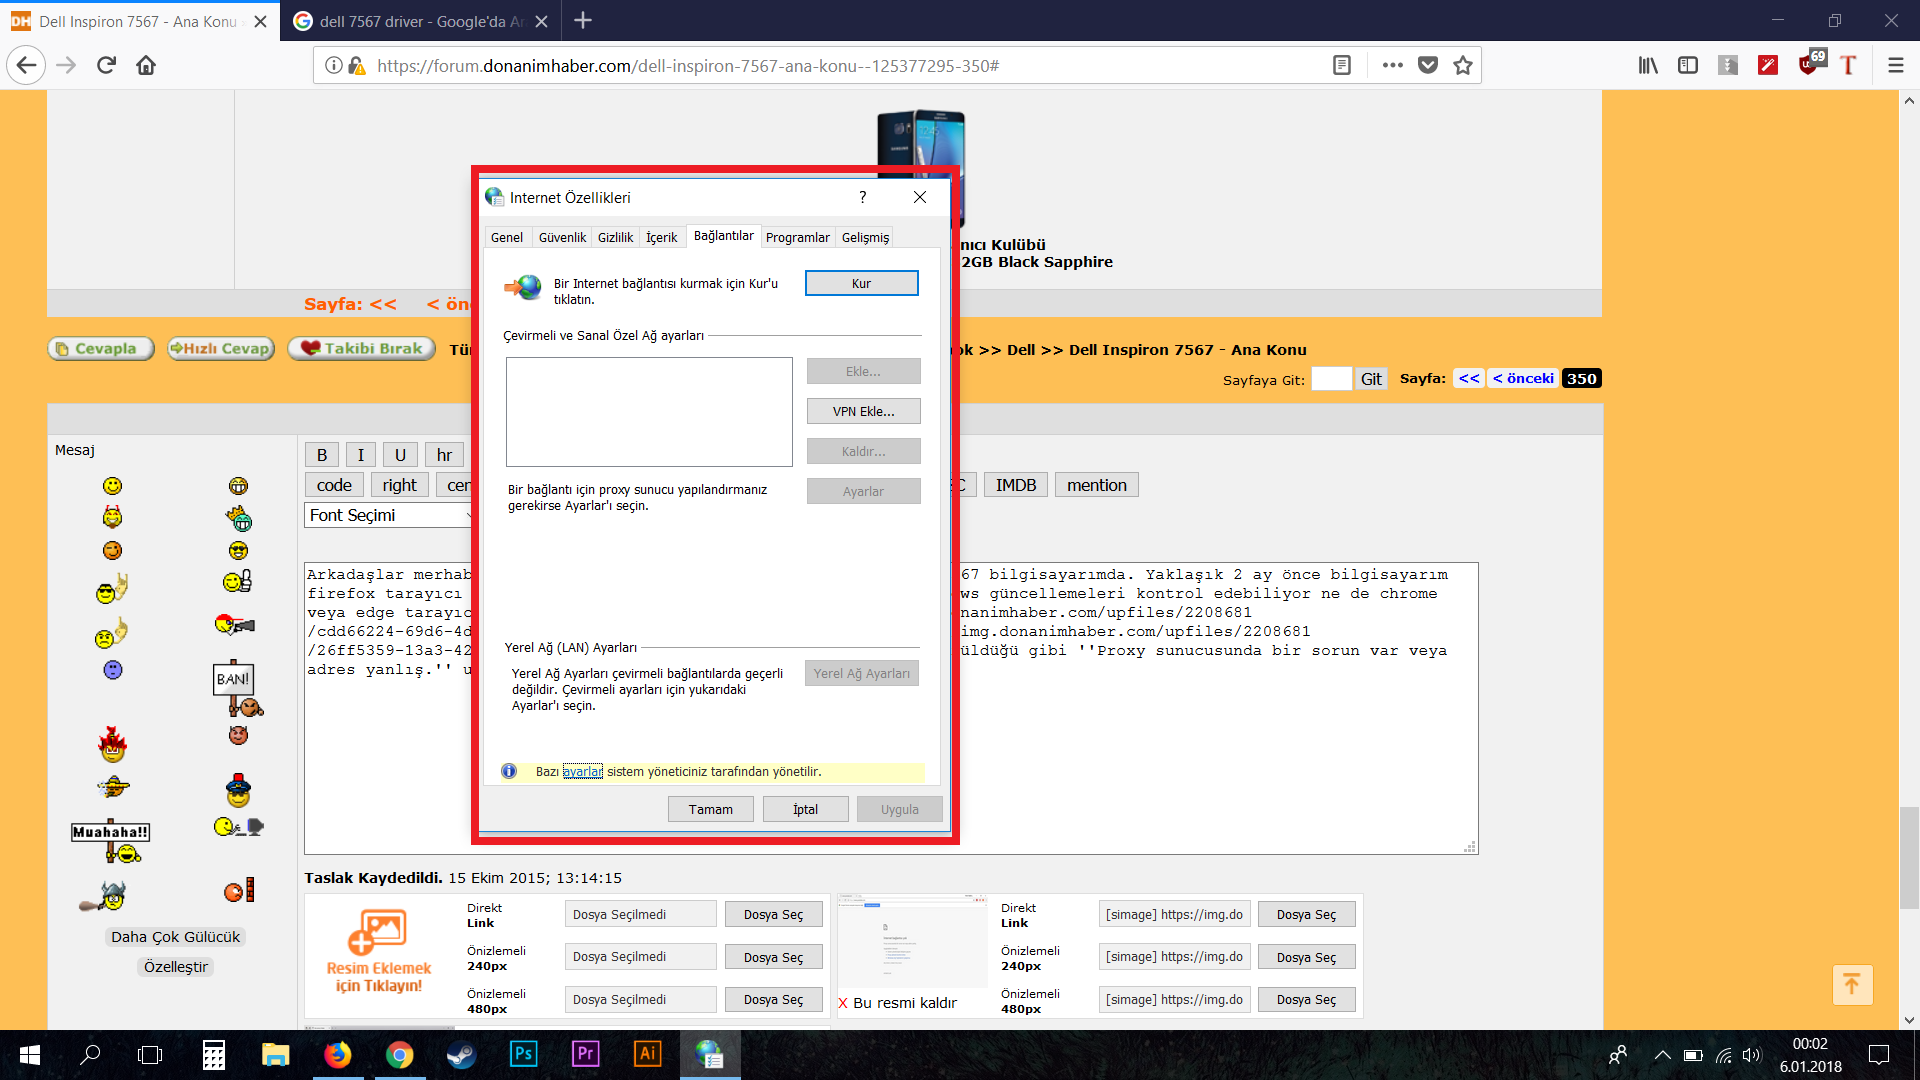The image size is (1920, 1080).
Task: Toggle reader view icon in address bar
Action: click(x=1342, y=65)
